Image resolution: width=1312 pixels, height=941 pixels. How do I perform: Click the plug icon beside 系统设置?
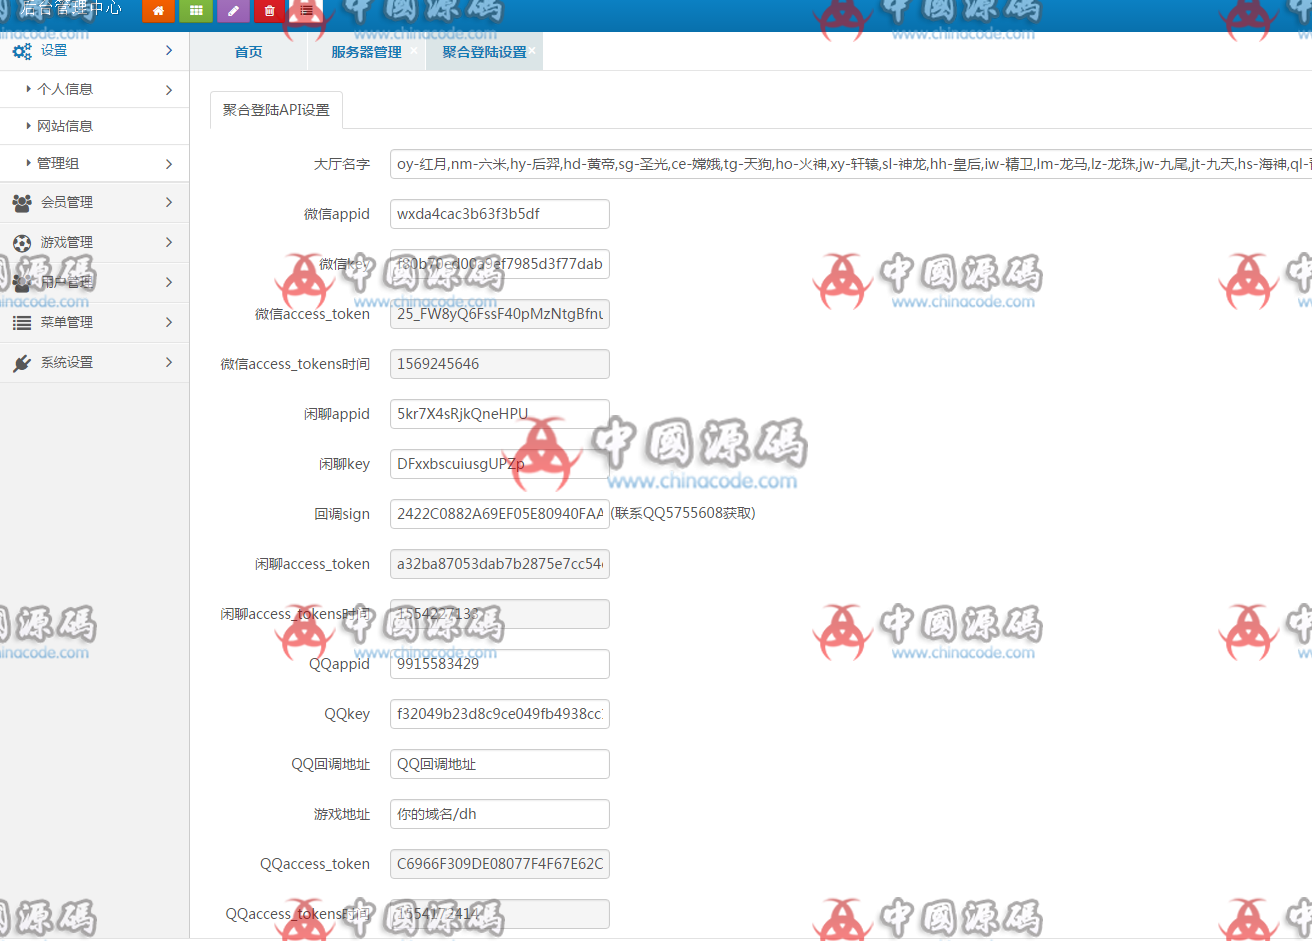(x=22, y=363)
